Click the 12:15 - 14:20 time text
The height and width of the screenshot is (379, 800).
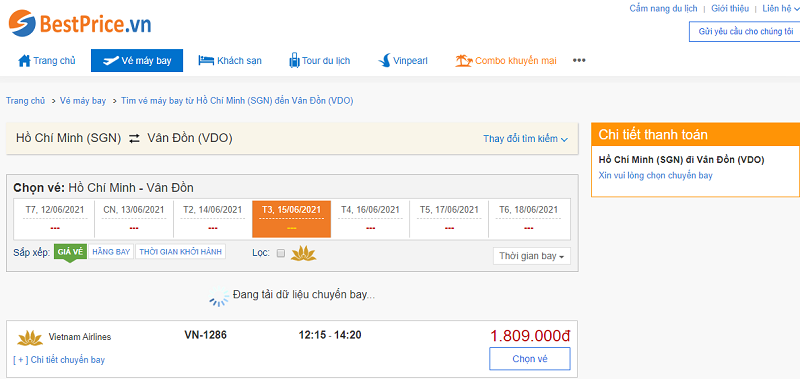tap(330, 335)
